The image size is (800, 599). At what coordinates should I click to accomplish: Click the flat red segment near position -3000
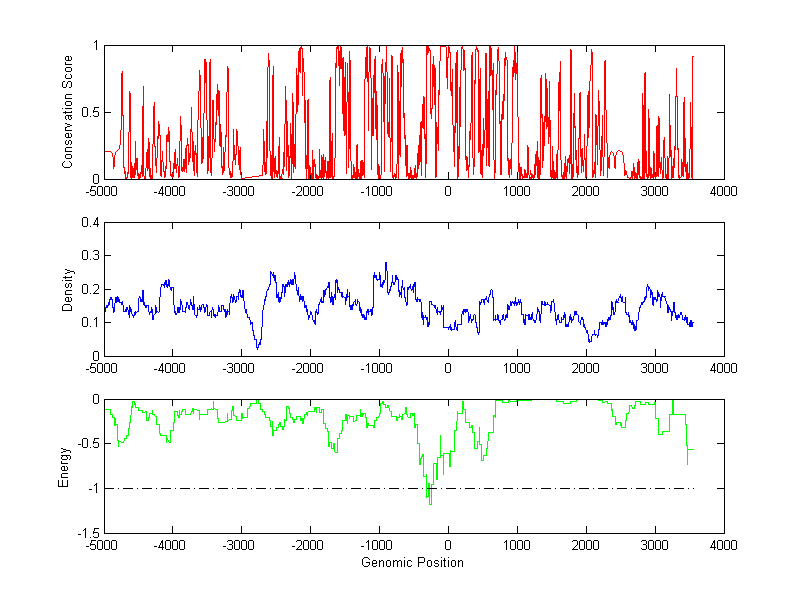pyautogui.click(x=254, y=176)
